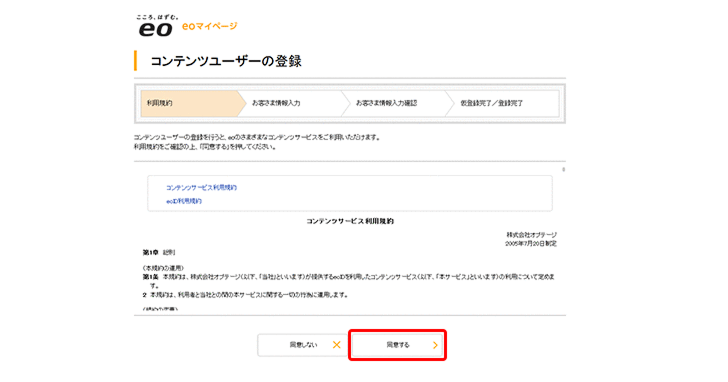Click the X icon on 同意しない
Image resolution: width=728 pixels, height=382 pixels.
point(337,345)
